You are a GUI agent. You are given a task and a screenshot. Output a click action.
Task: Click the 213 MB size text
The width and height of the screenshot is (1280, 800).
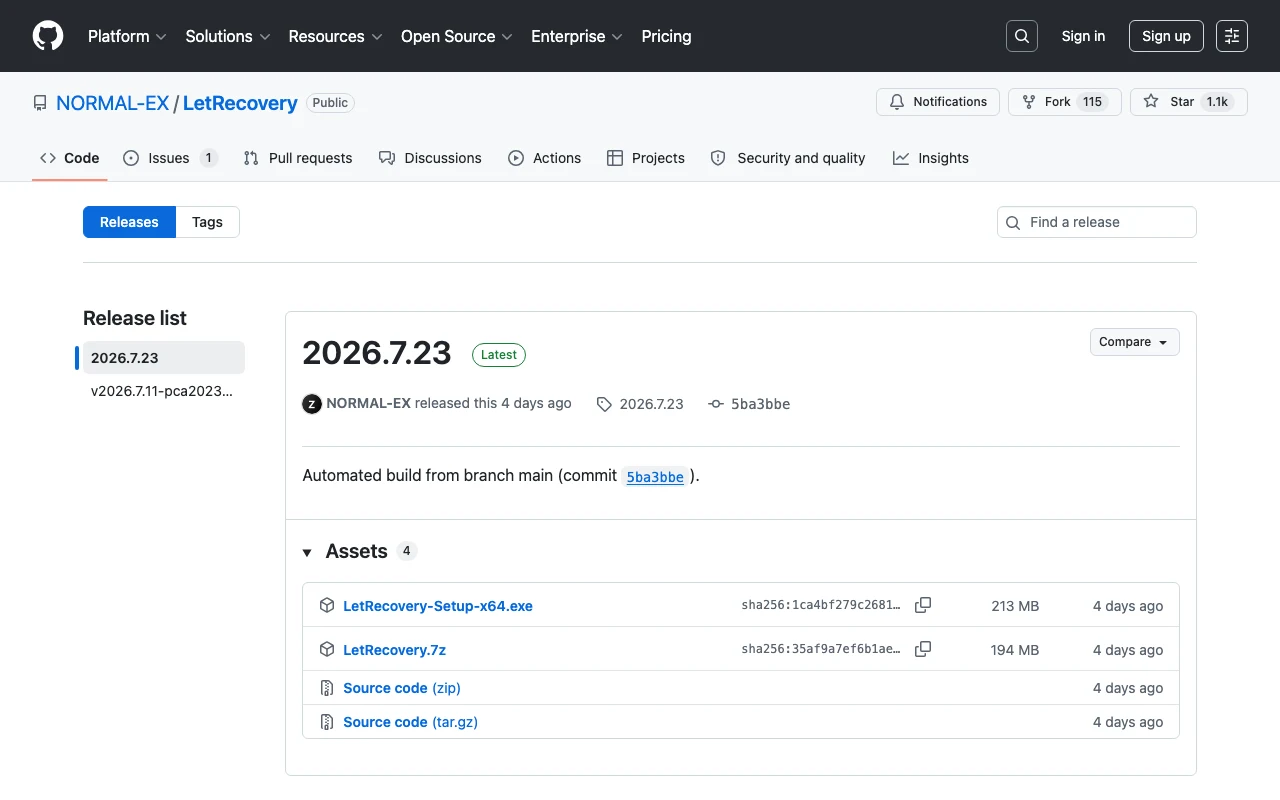tap(1015, 606)
